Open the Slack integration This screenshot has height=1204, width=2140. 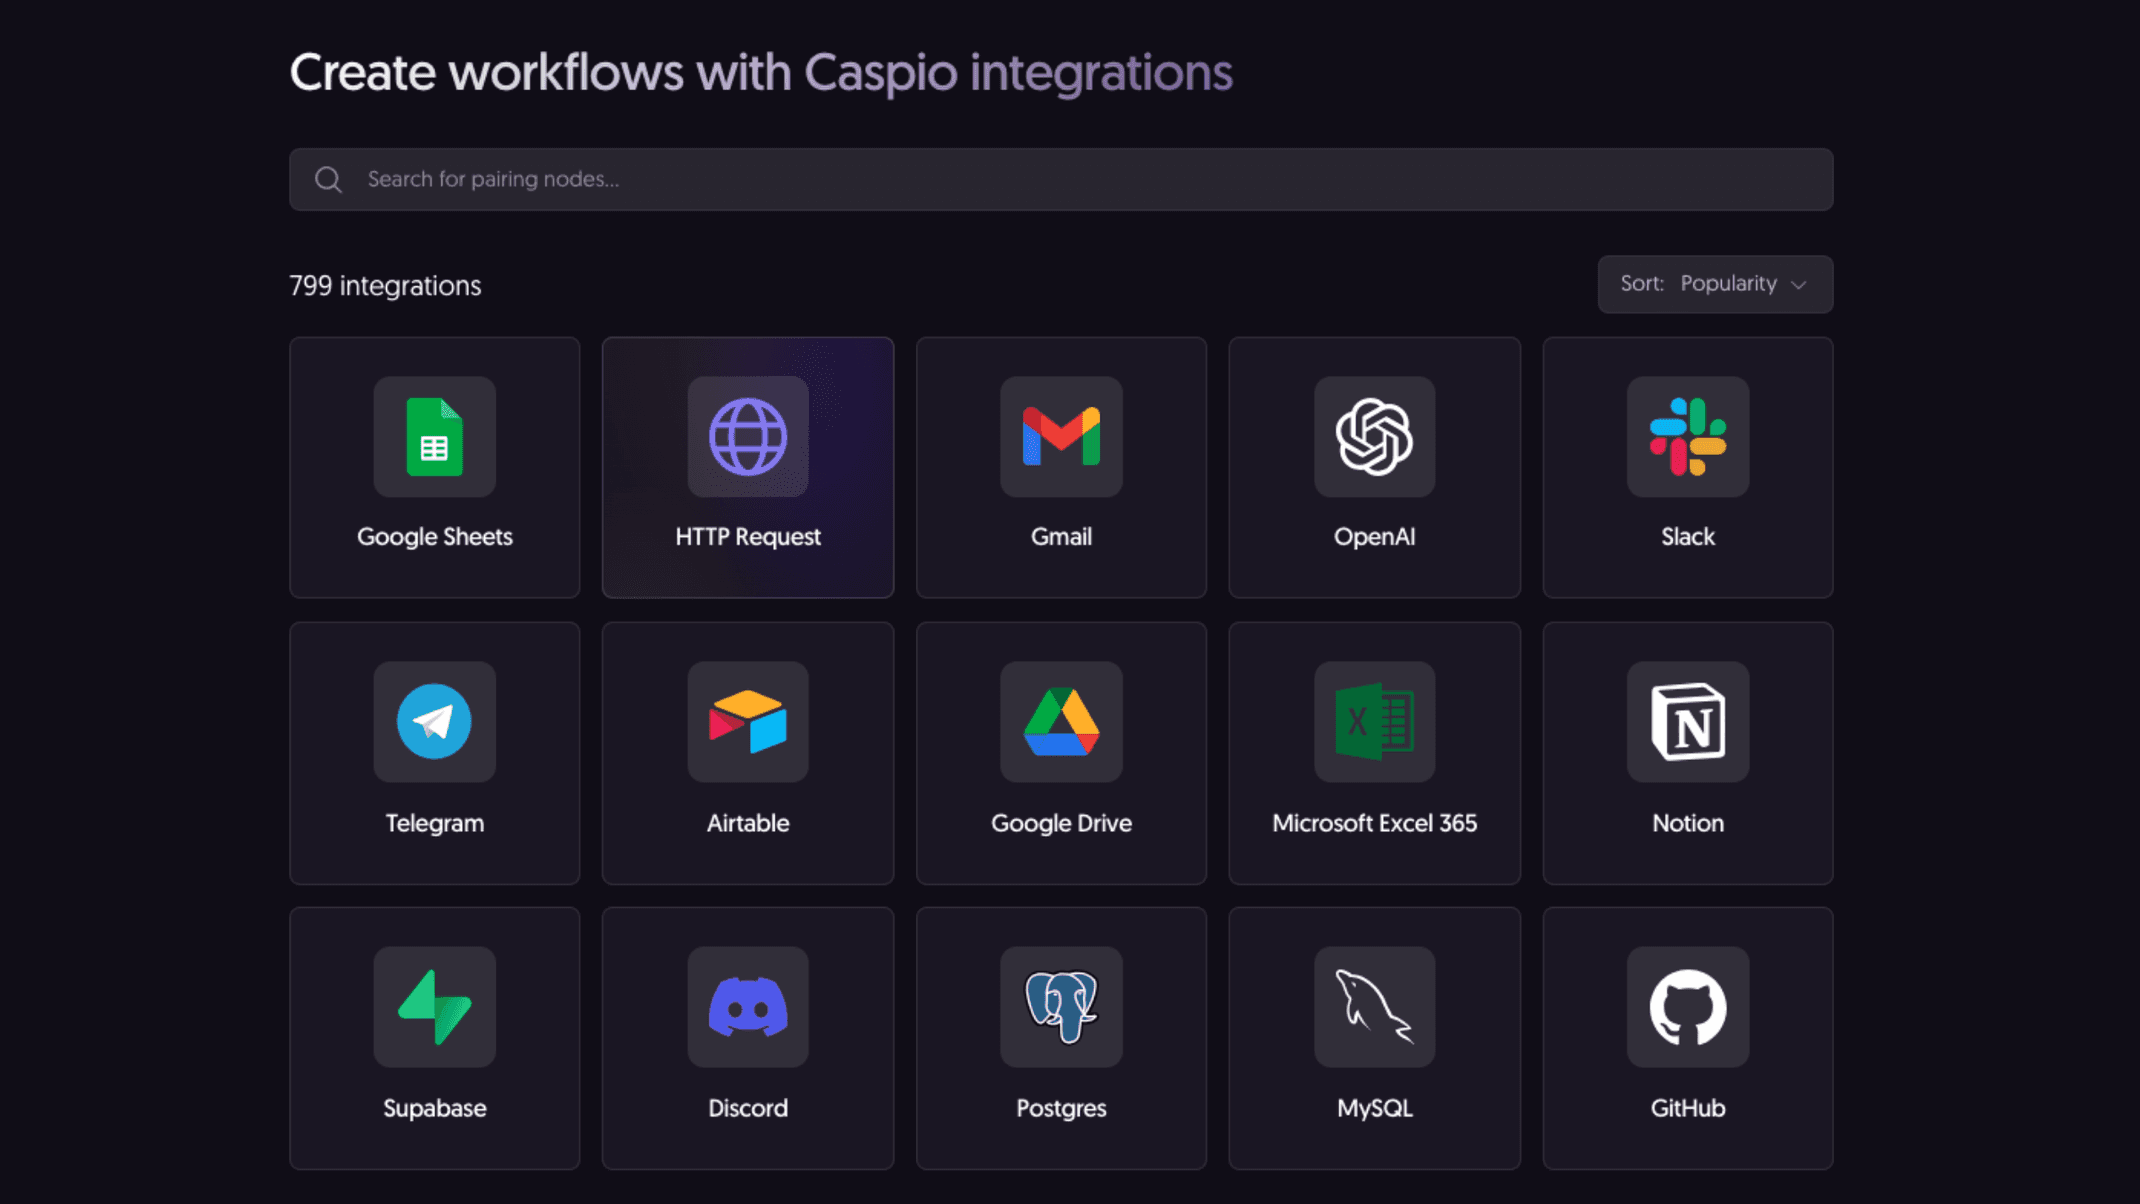tap(1687, 438)
